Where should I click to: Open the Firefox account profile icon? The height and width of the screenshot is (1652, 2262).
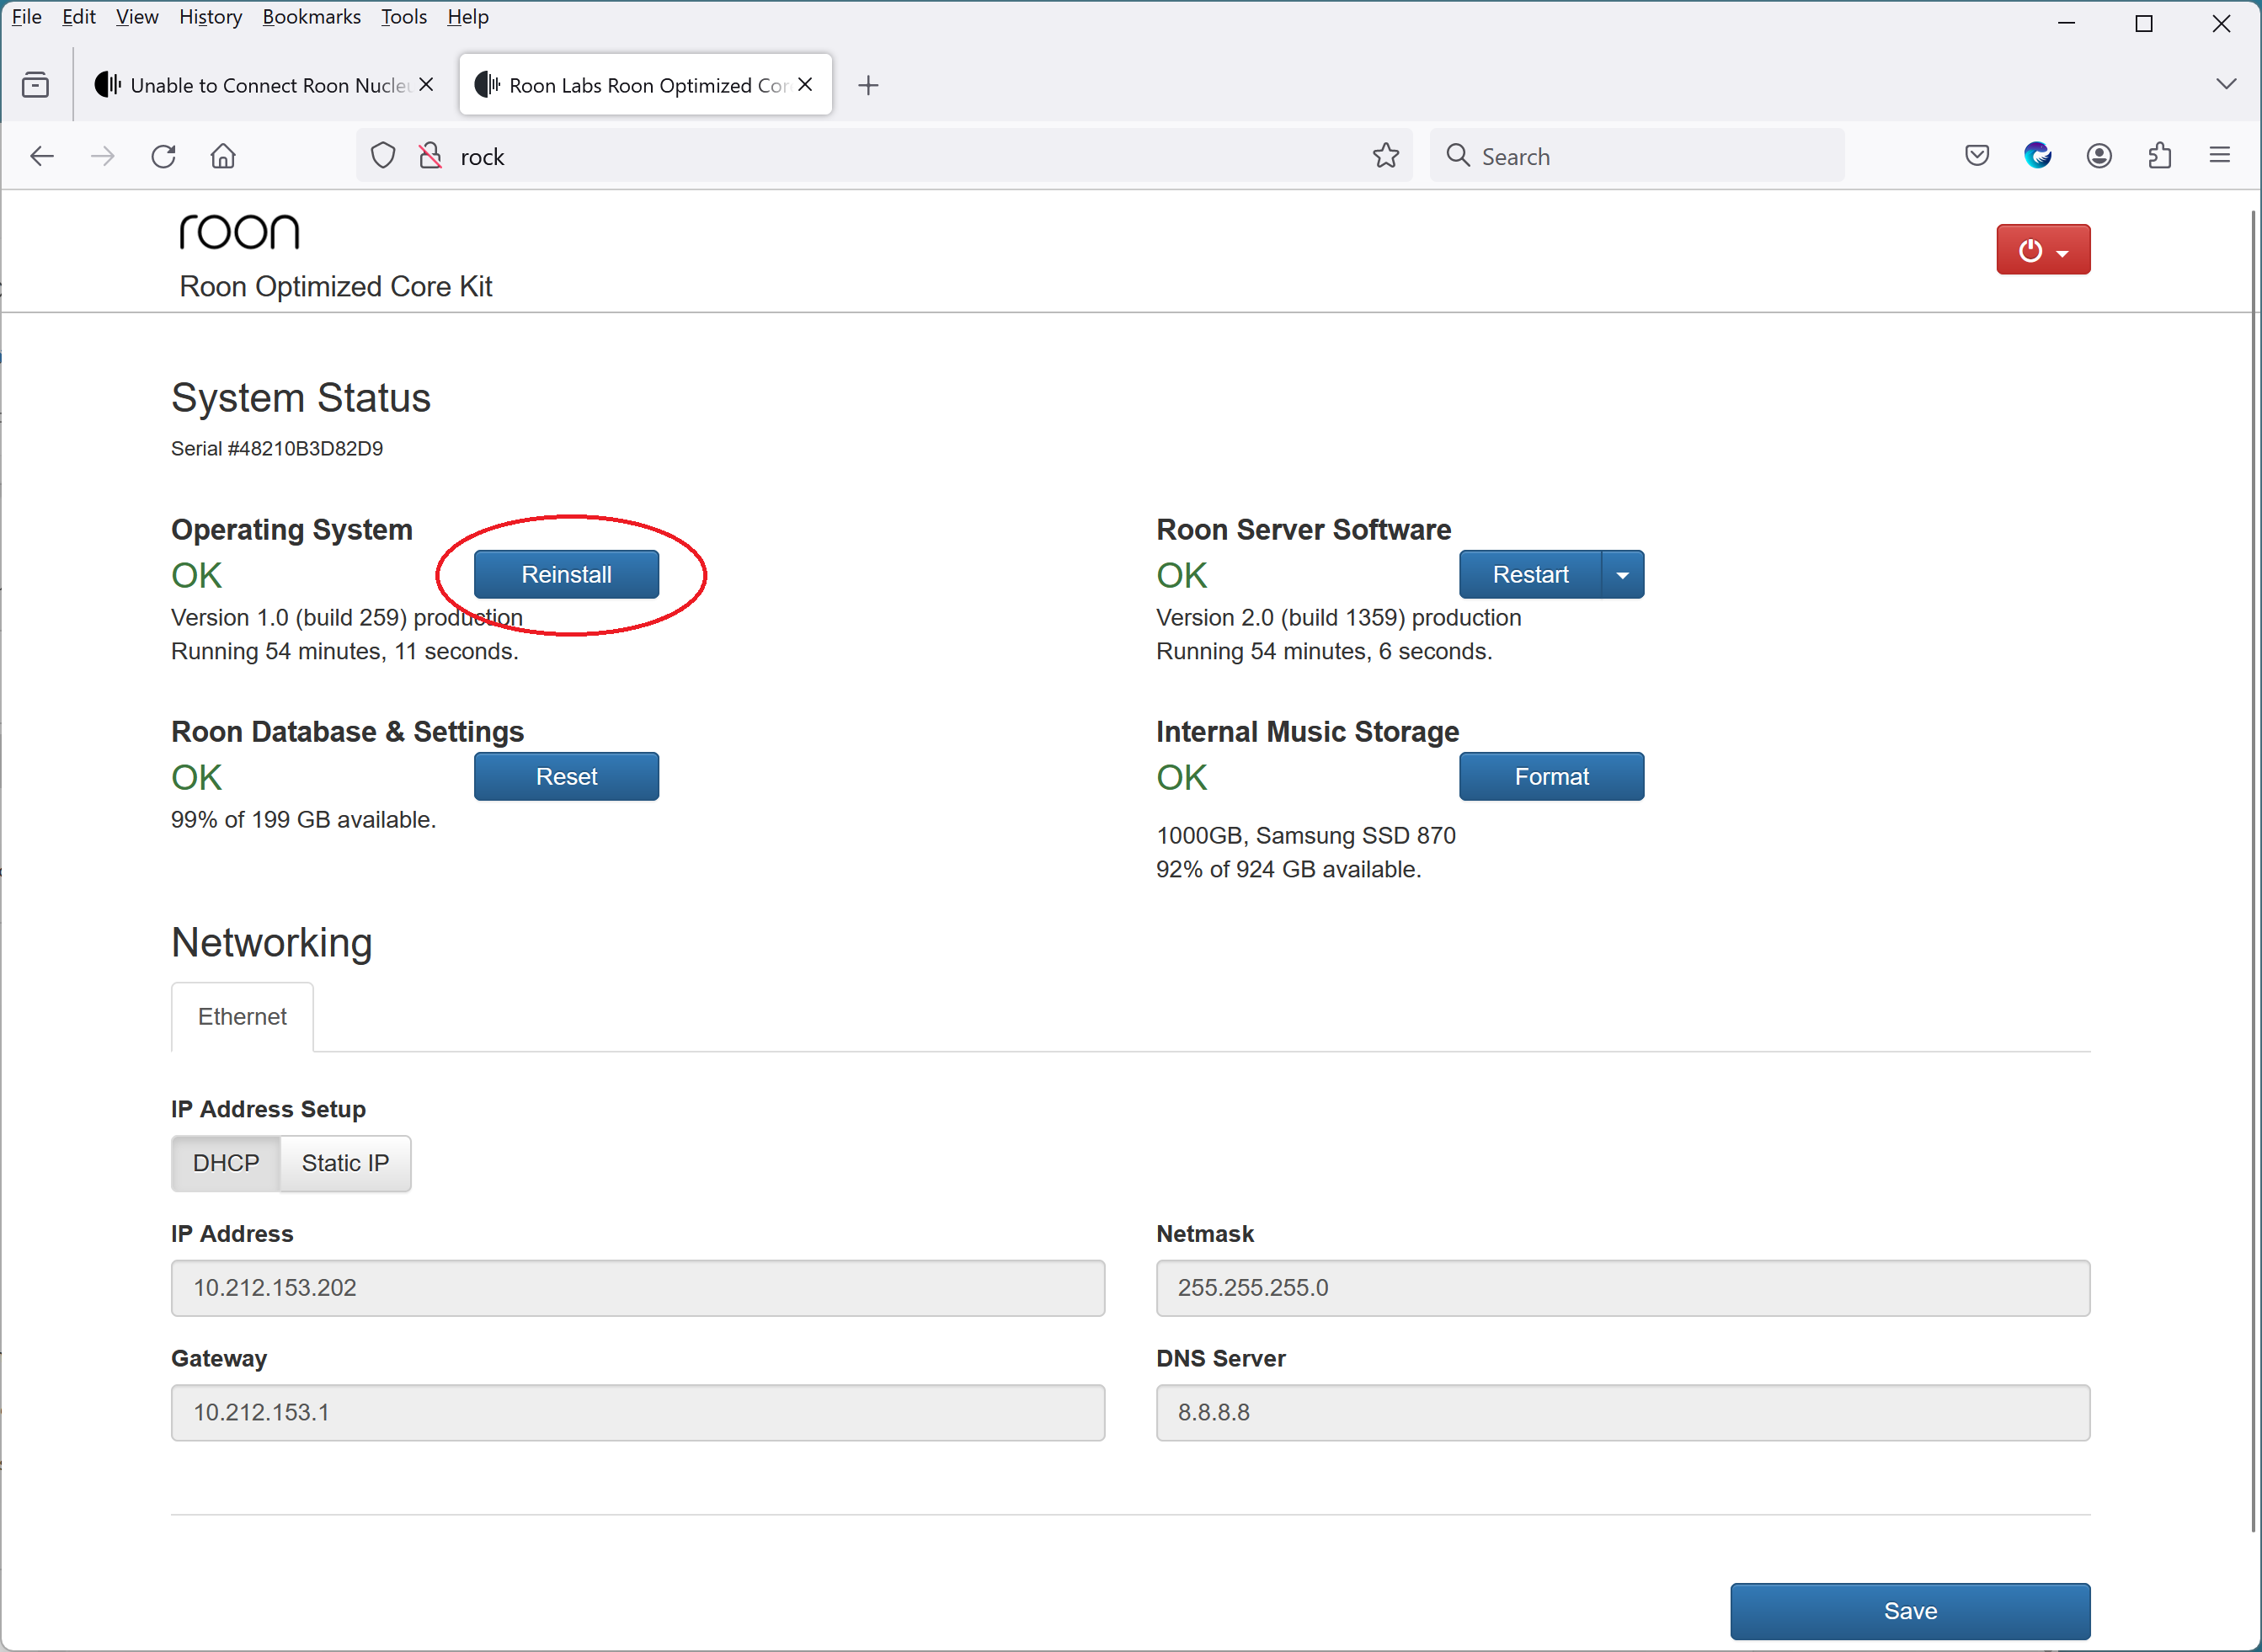pos(2099,155)
